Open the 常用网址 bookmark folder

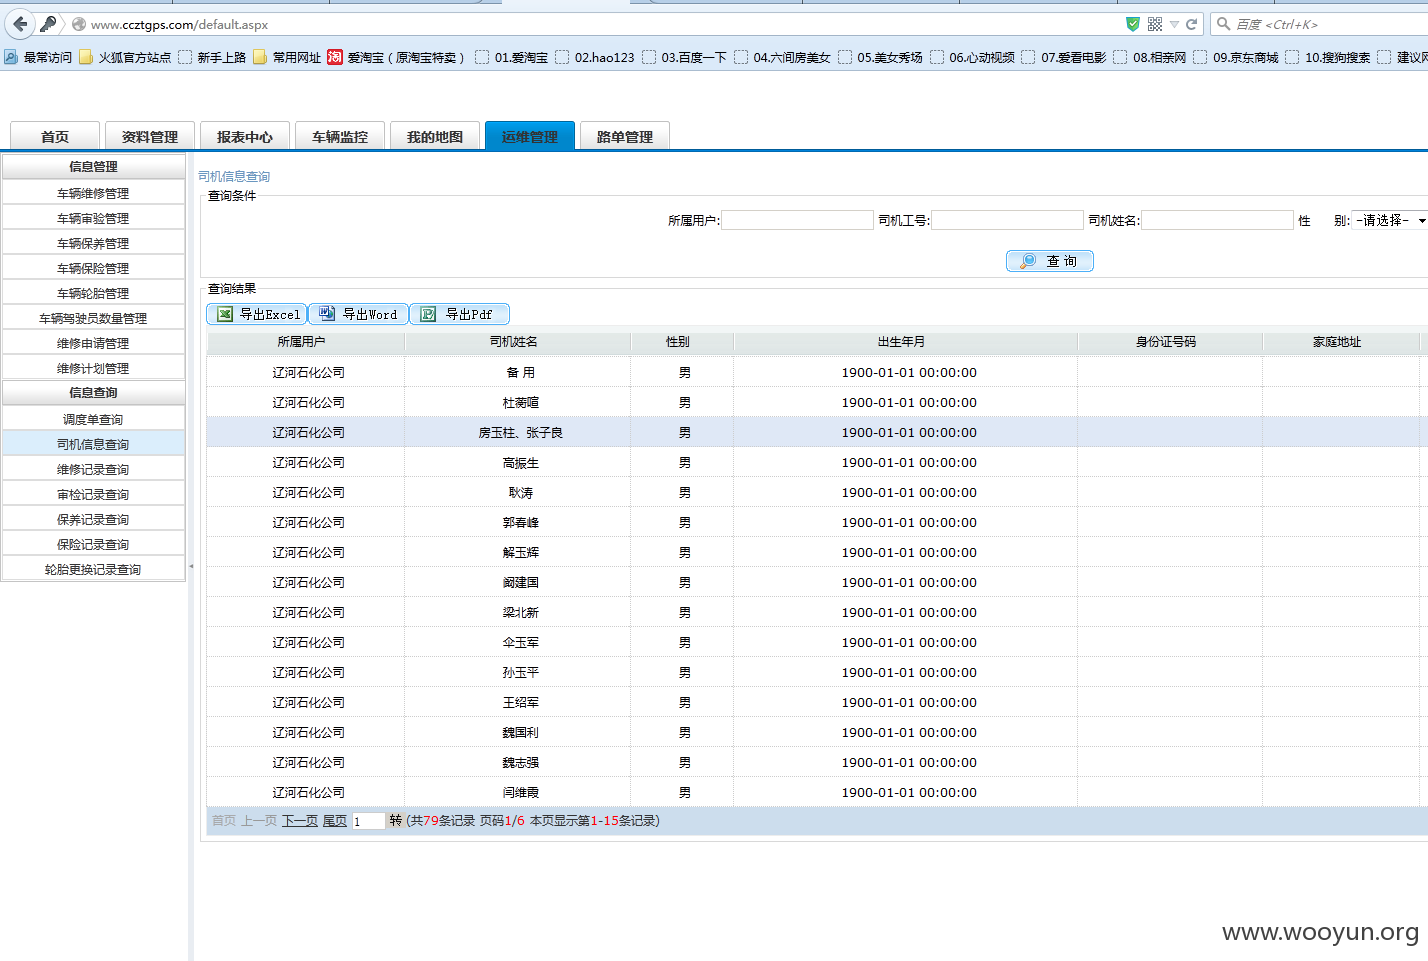pyautogui.click(x=287, y=57)
